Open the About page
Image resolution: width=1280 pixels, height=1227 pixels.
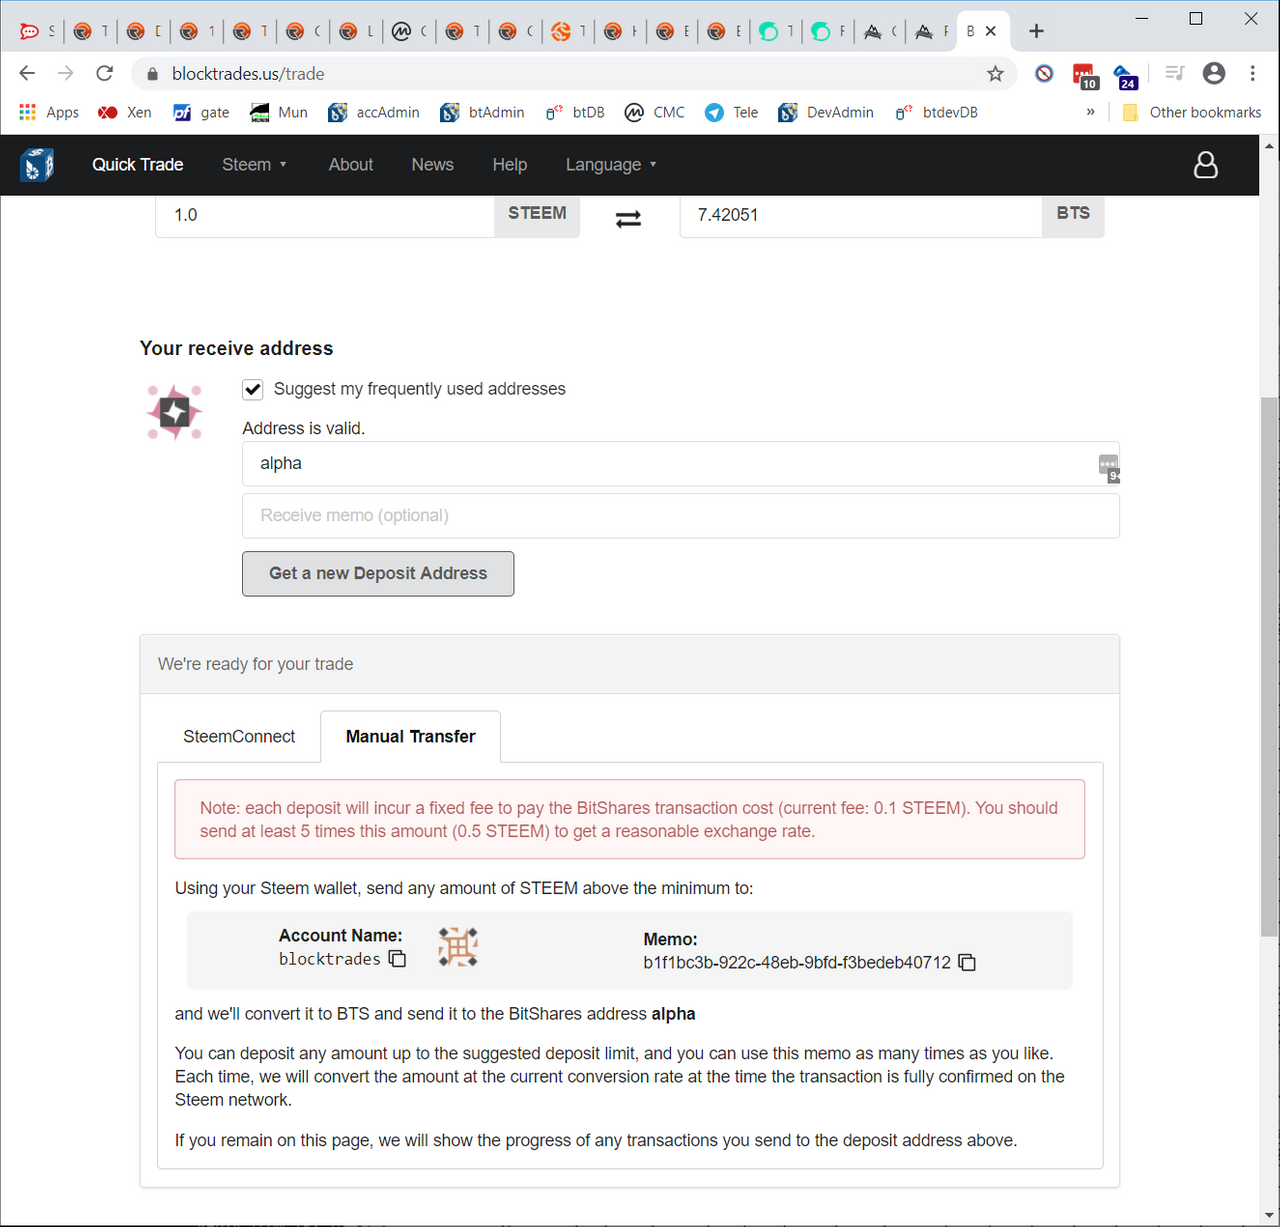(351, 165)
